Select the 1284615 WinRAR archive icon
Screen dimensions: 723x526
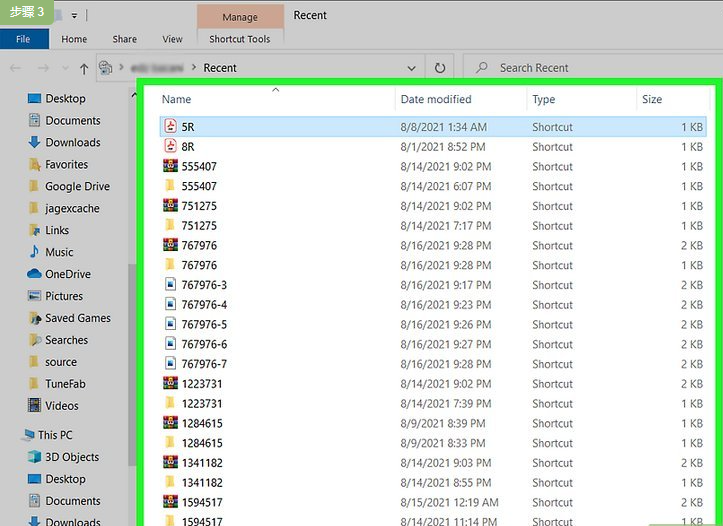(x=171, y=423)
